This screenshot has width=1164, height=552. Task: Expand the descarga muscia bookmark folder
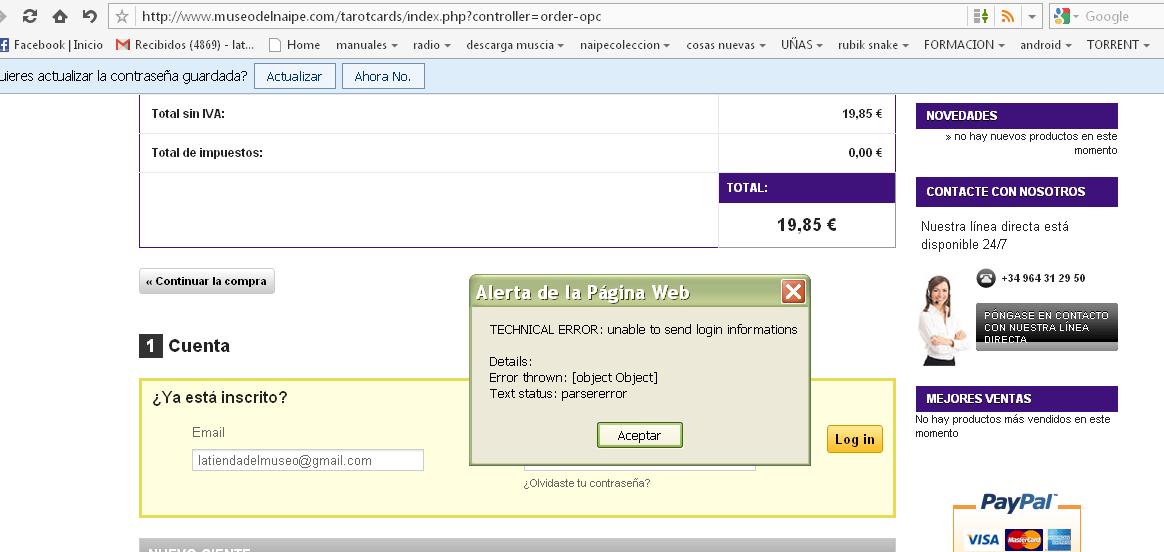pyautogui.click(x=515, y=45)
